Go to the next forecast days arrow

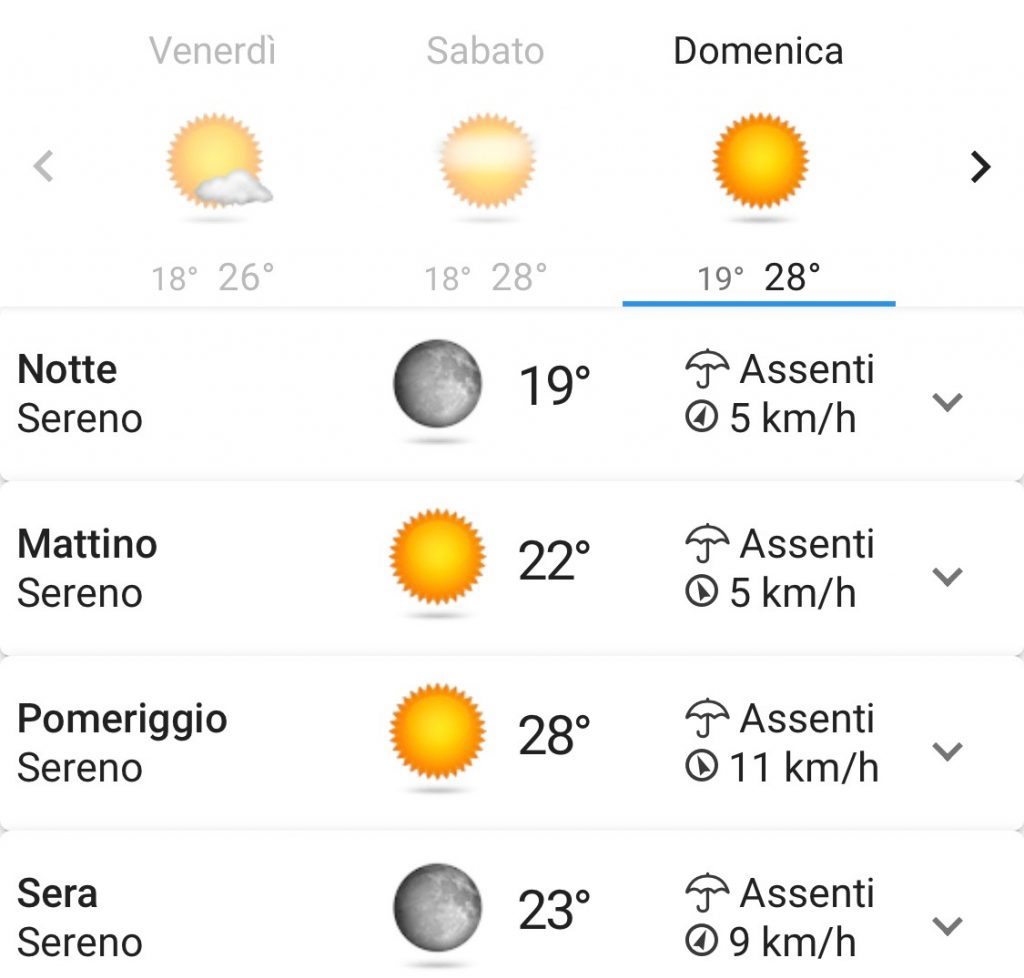point(980,166)
